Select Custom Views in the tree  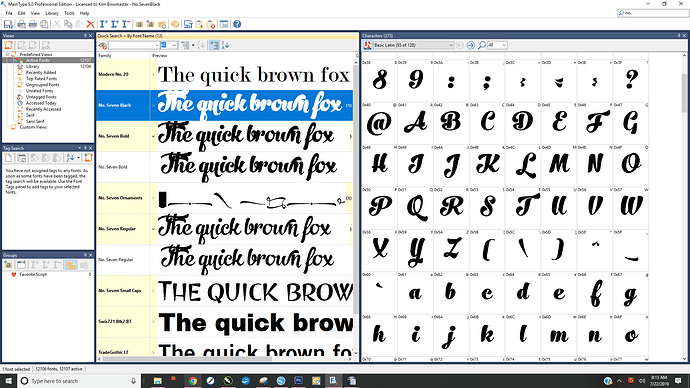pos(33,127)
